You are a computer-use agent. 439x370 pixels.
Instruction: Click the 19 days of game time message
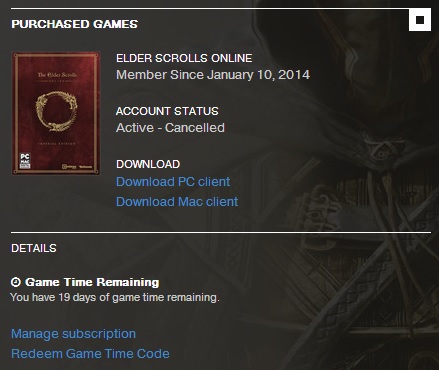(115, 297)
